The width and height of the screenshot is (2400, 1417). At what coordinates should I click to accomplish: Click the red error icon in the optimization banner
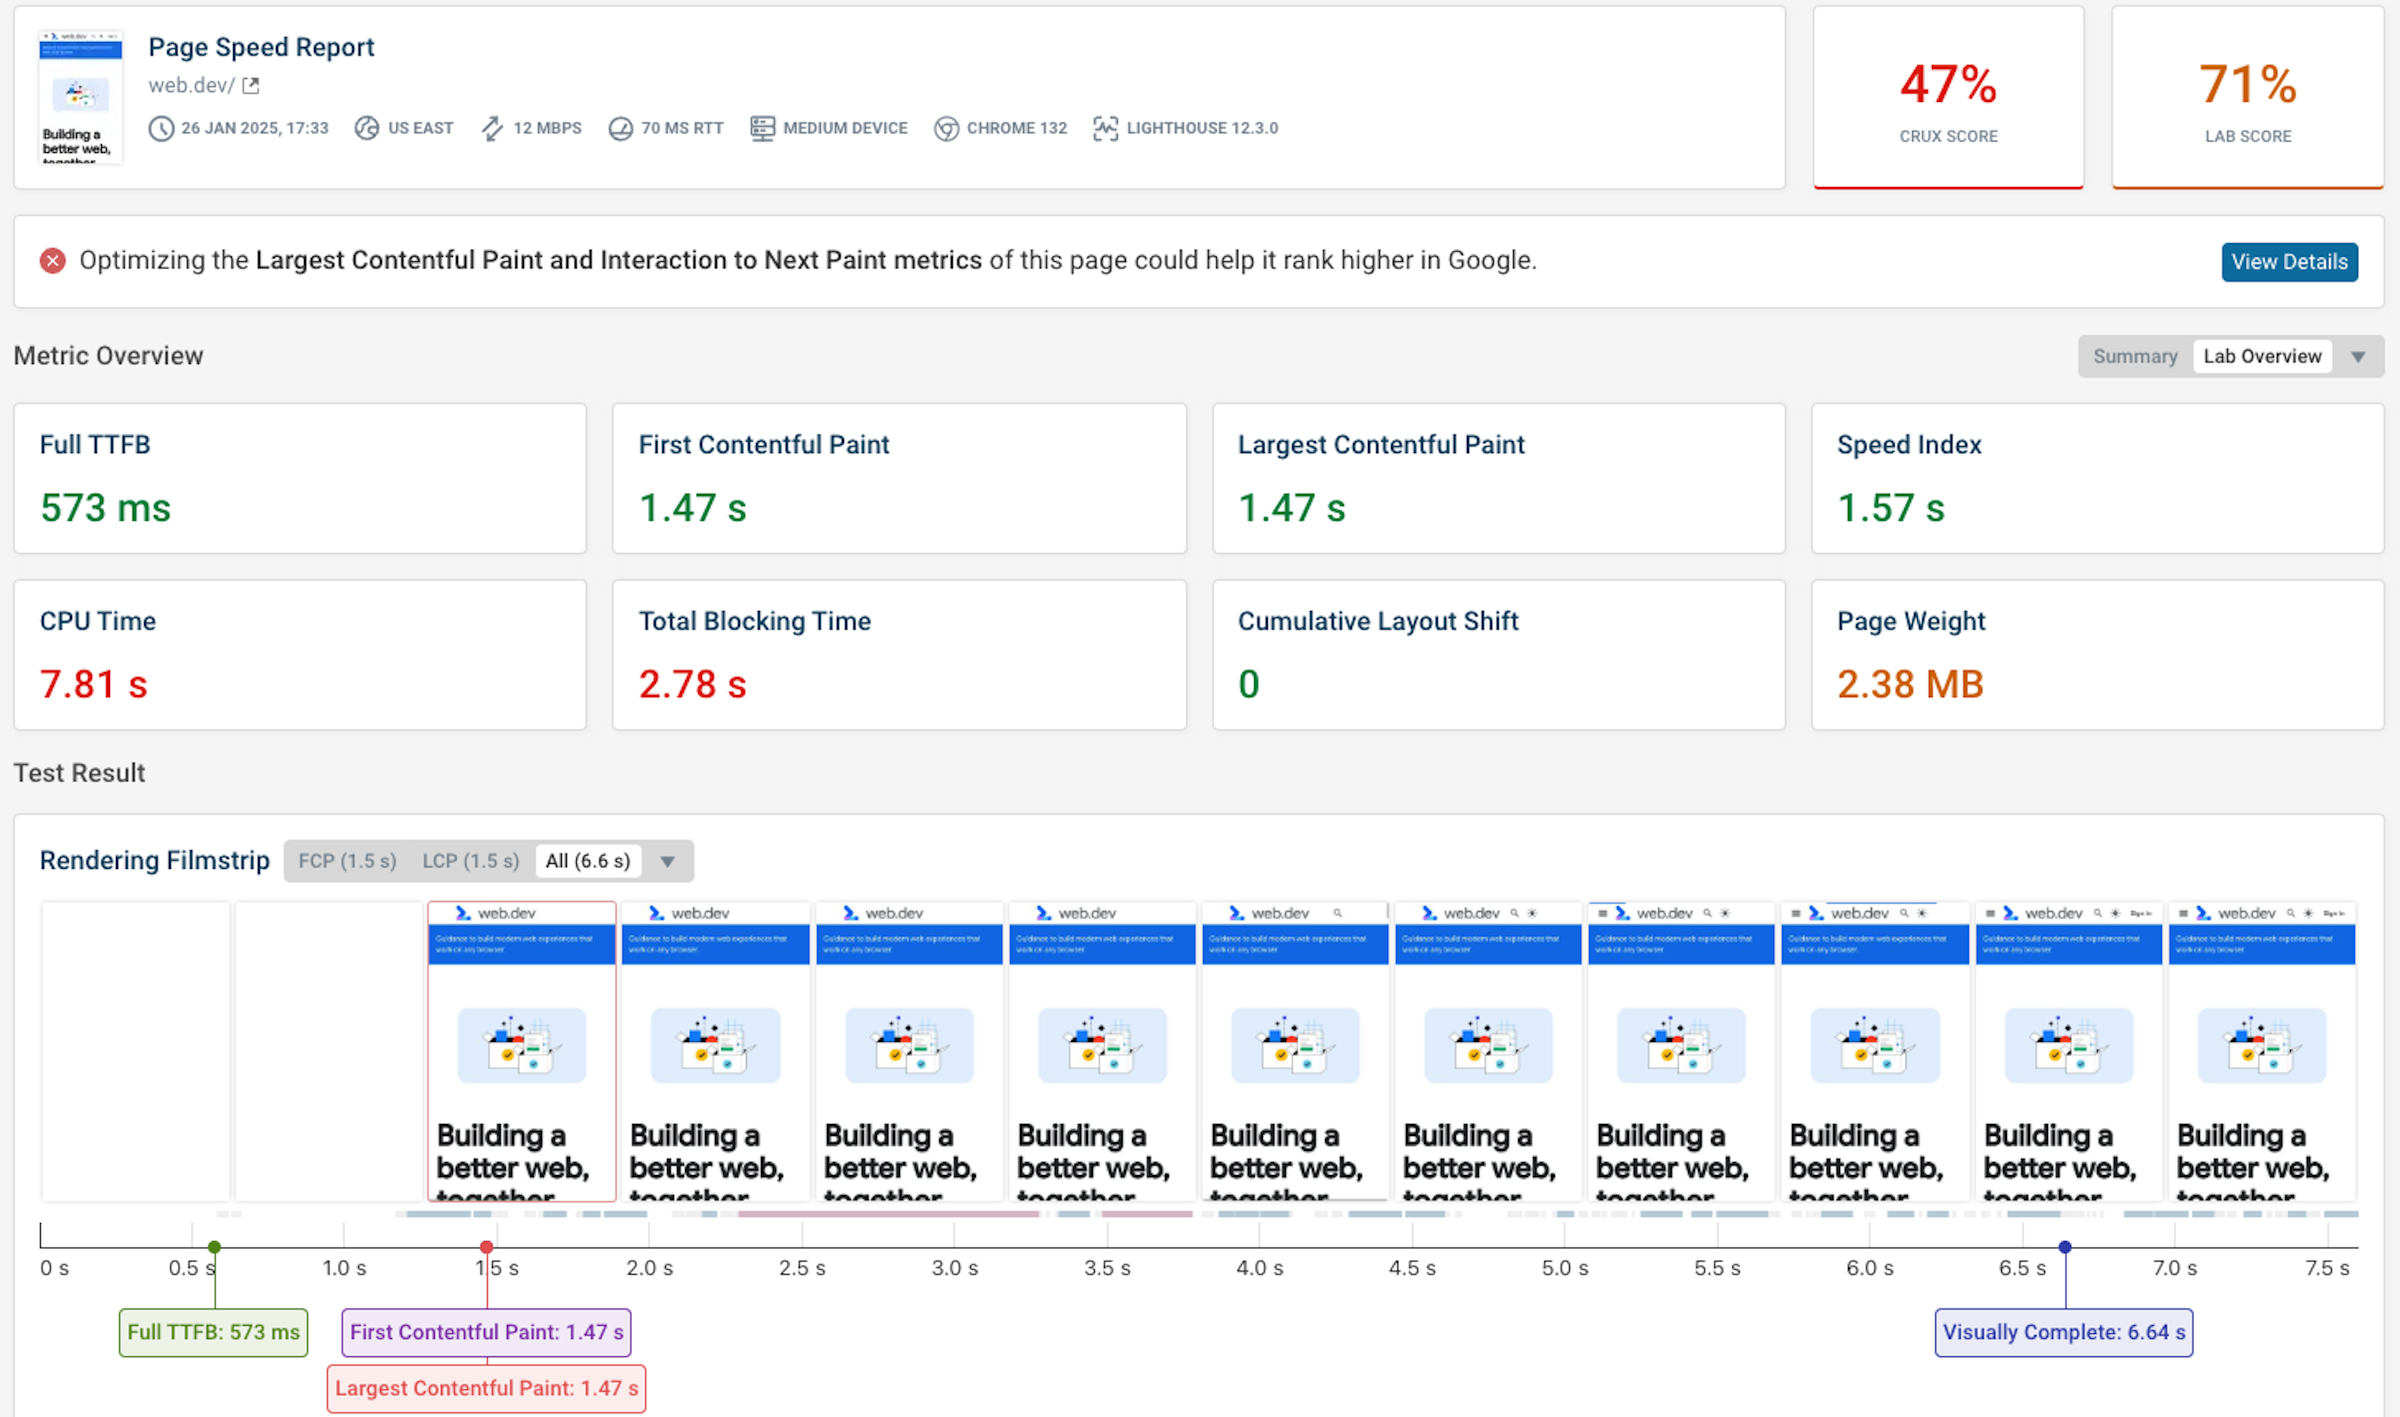click(52, 260)
